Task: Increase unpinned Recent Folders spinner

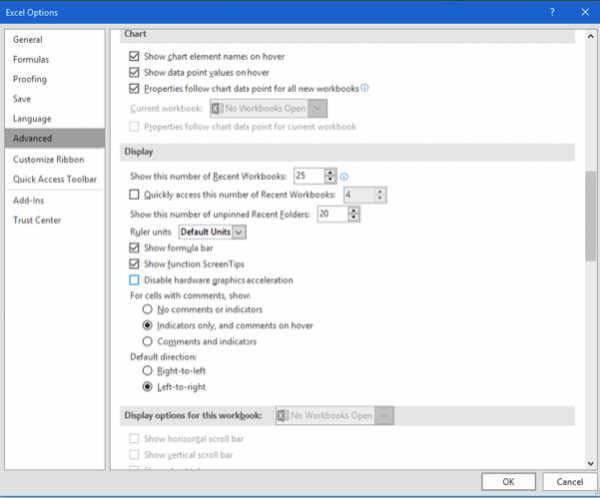Action: click(354, 211)
